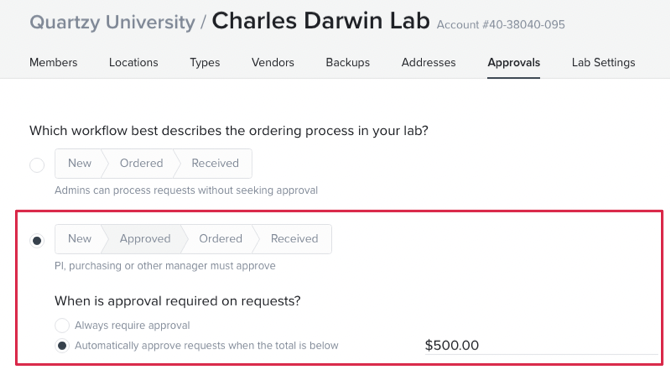Choose Always require approval option
Image resolution: width=670 pixels, height=370 pixels.
pyautogui.click(x=62, y=325)
